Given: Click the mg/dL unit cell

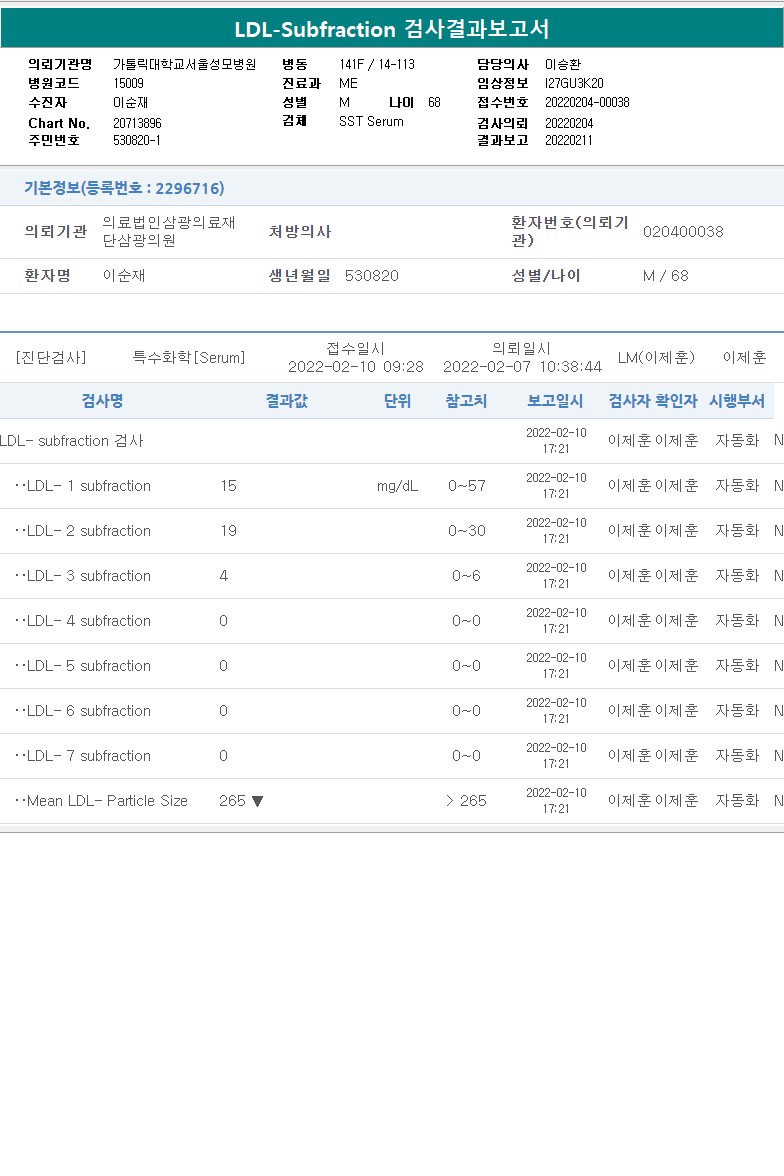Looking at the screenshot, I should coord(397,486).
